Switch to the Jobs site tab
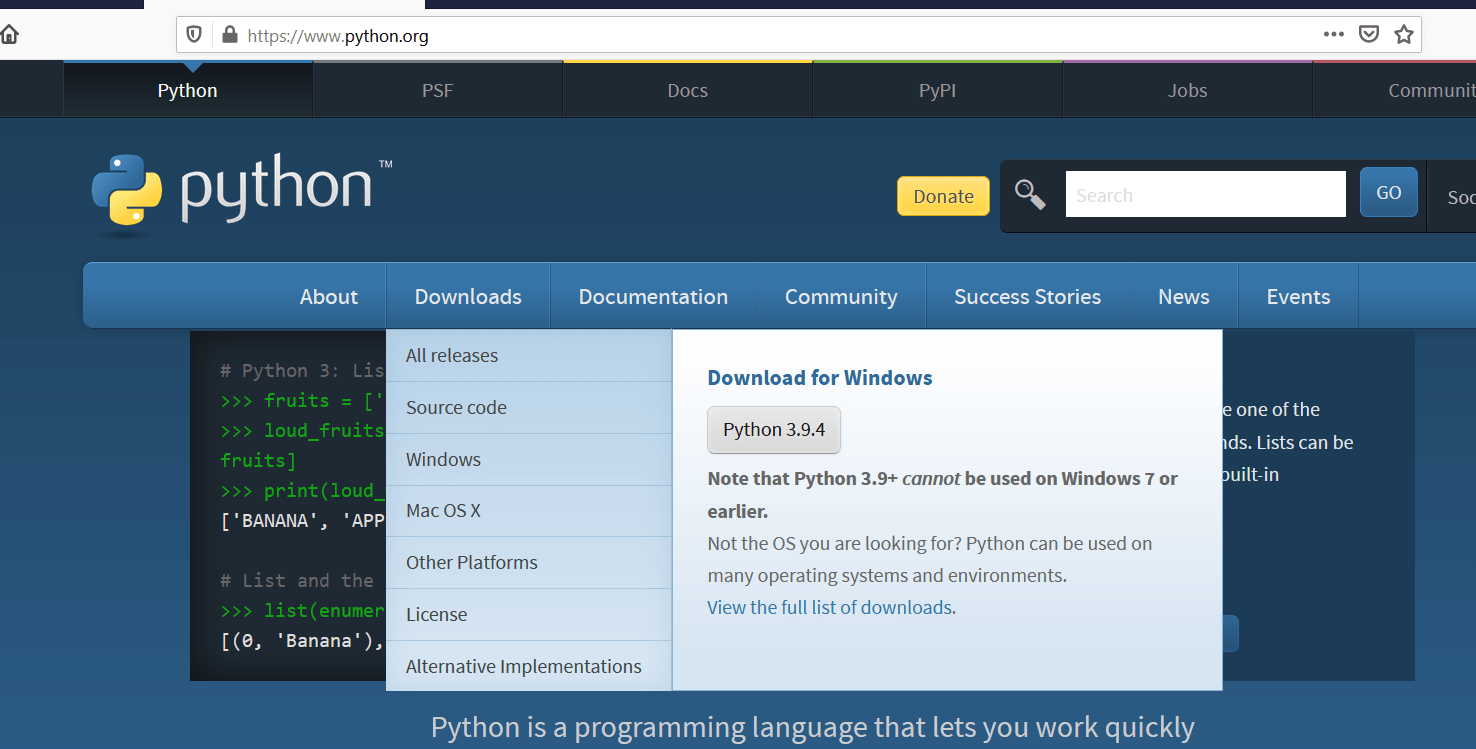Viewport: 1476px width, 749px height. (1188, 90)
